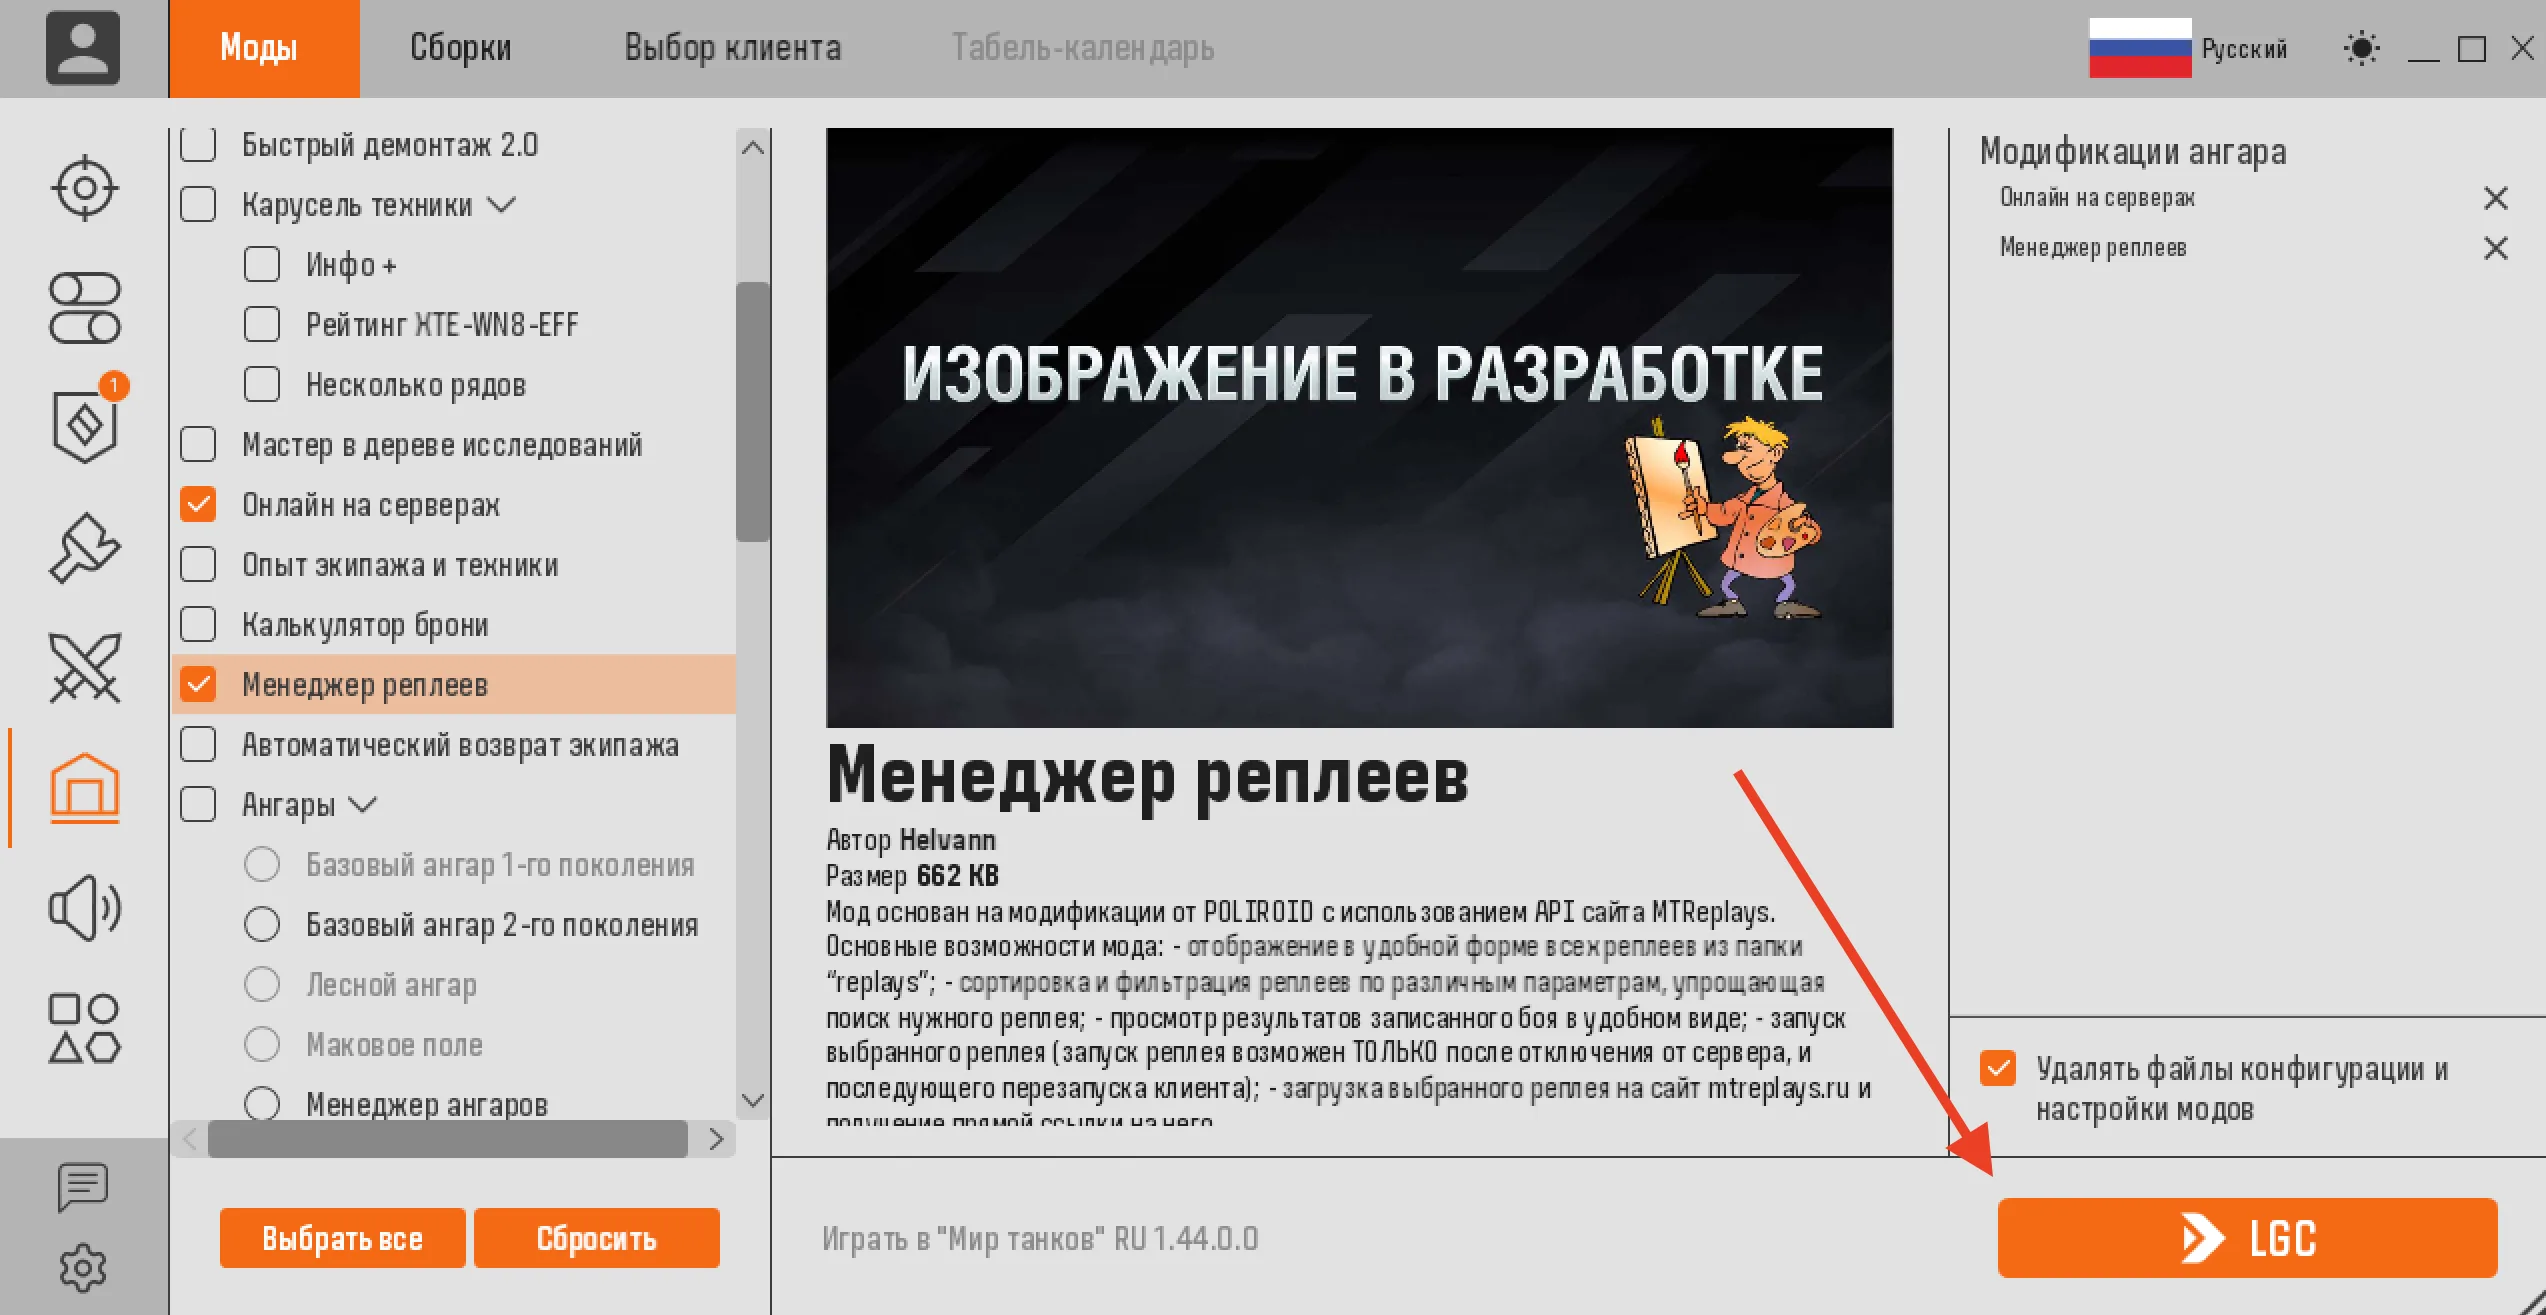Select the paint brush skins category
The image size is (2546, 1315).
(85, 548)
